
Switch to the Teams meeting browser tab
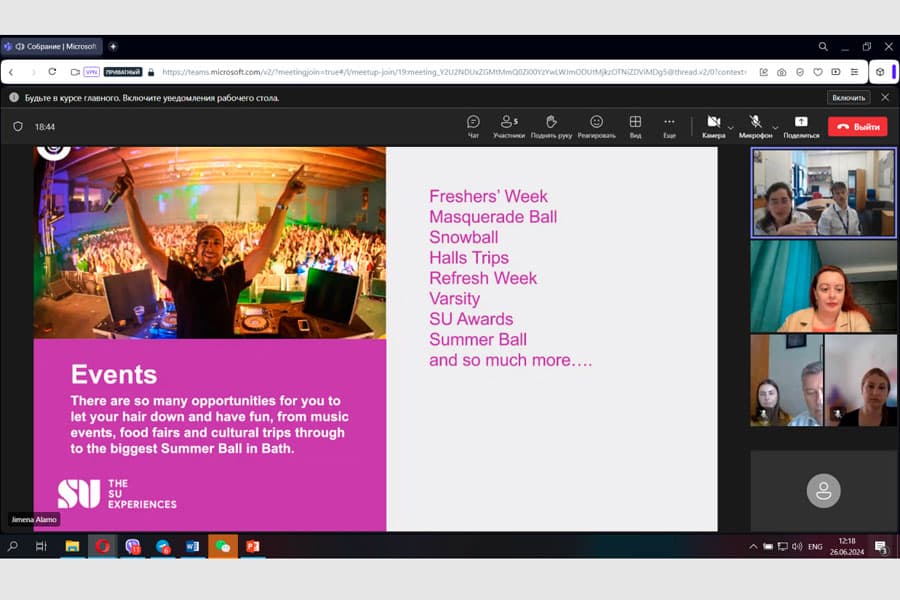click(x=54, y=46)
